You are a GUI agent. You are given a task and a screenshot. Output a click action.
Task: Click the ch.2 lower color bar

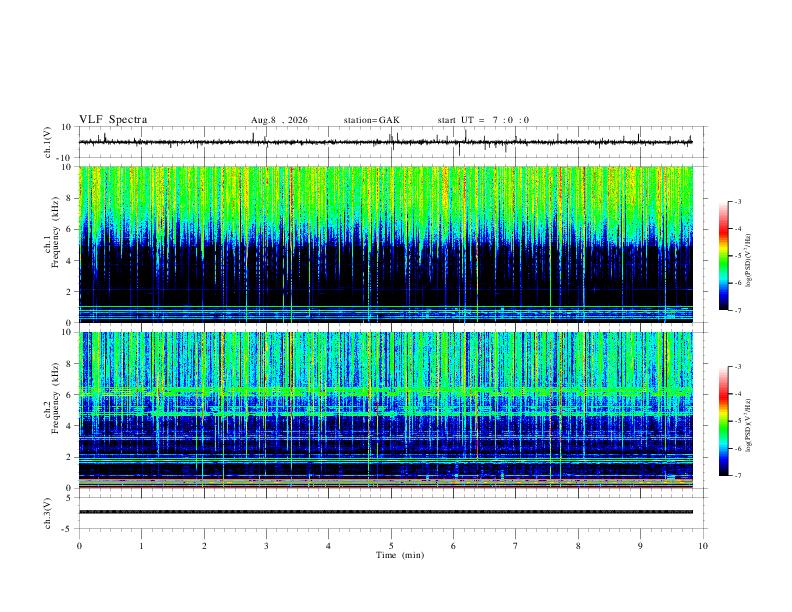click(723, 421)
